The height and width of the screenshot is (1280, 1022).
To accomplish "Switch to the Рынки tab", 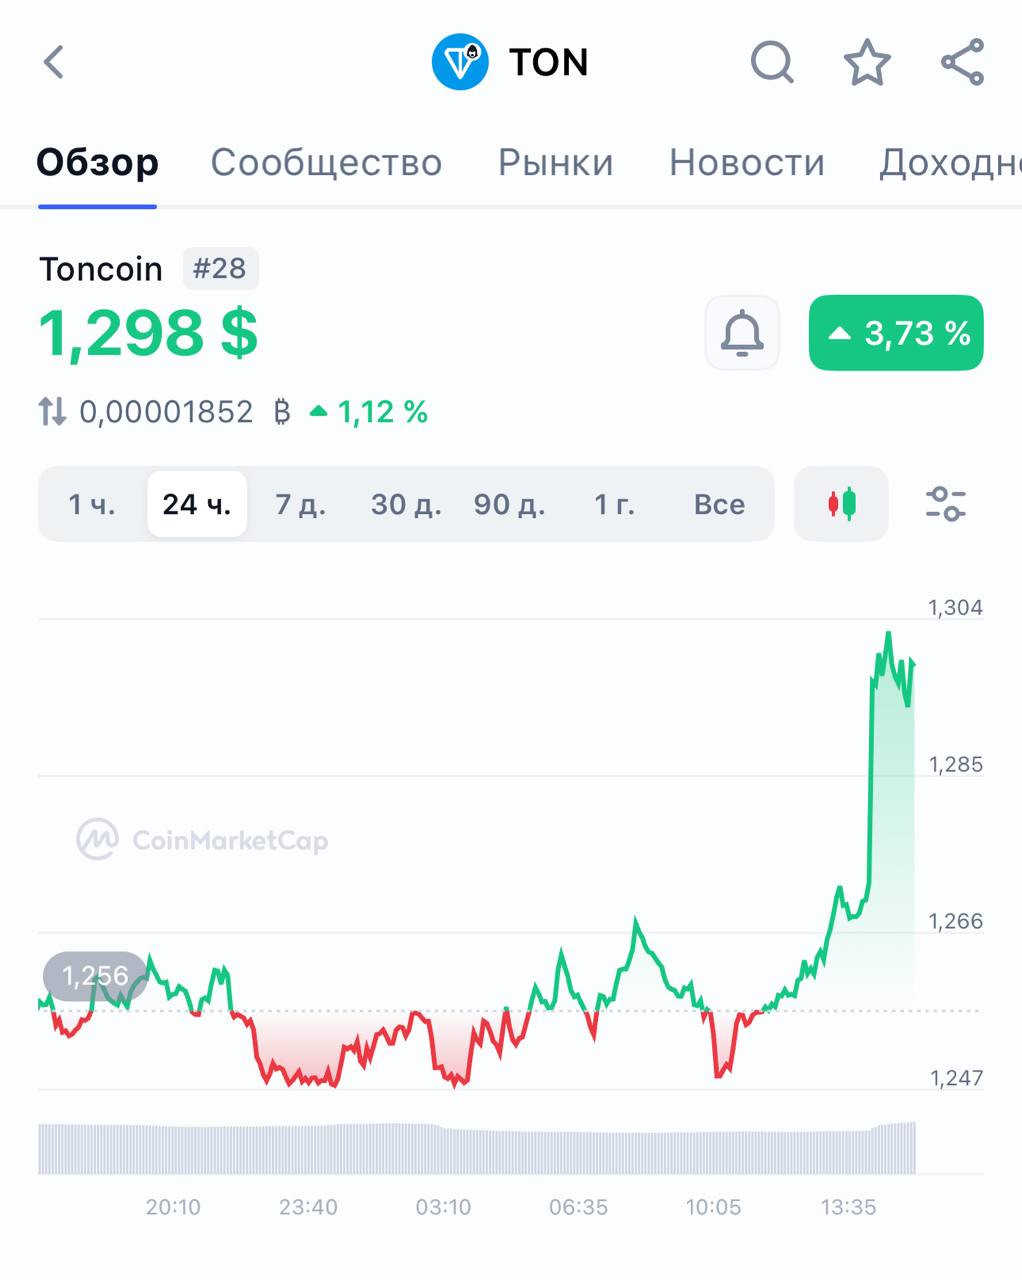I will (556, 162).
